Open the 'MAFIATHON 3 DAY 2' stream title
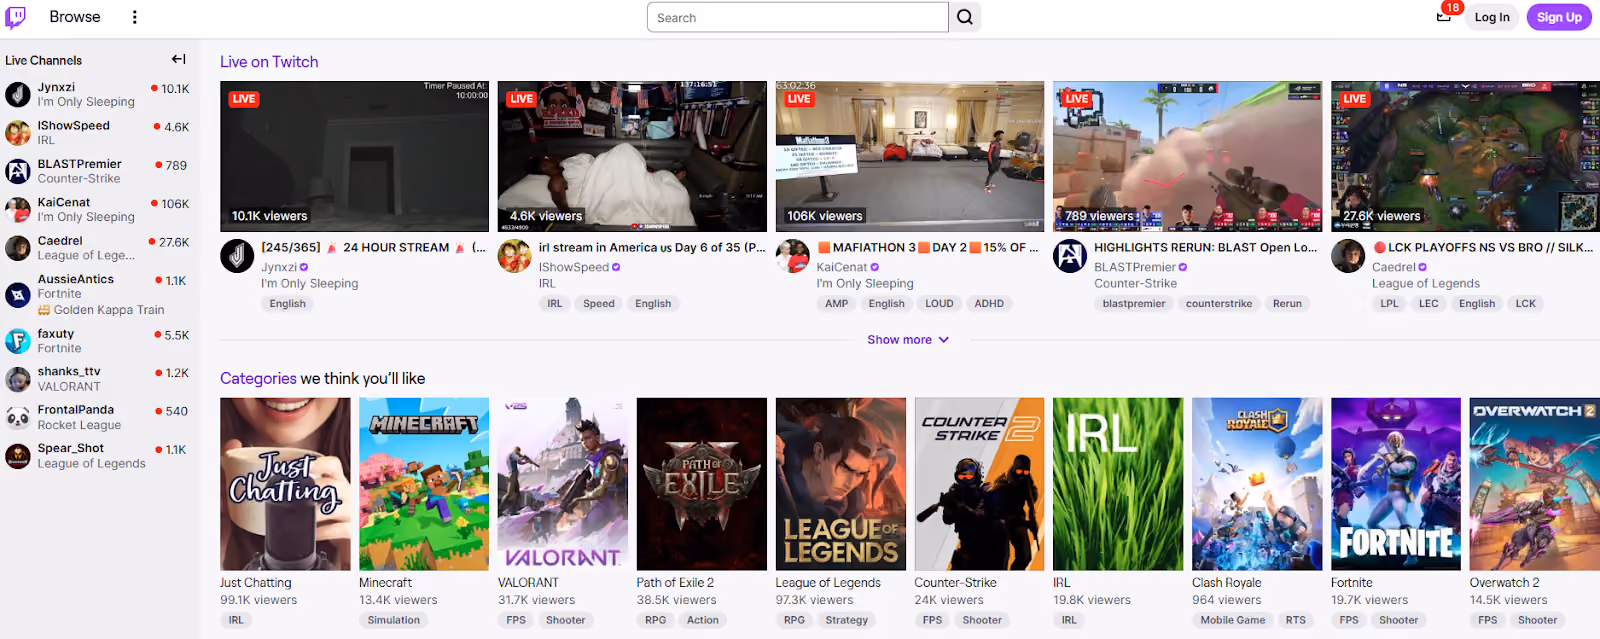This screenshot has width=1600, height=639. tap(927, 247)
